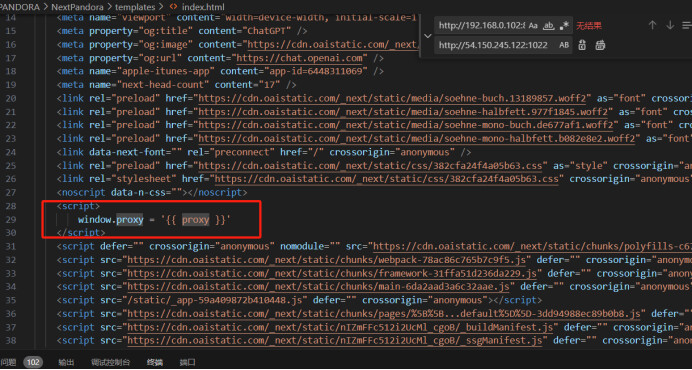Open the _ssgManifest.js link
The image size is (692, 370).
pyautogui.click(x=335, y=341)
